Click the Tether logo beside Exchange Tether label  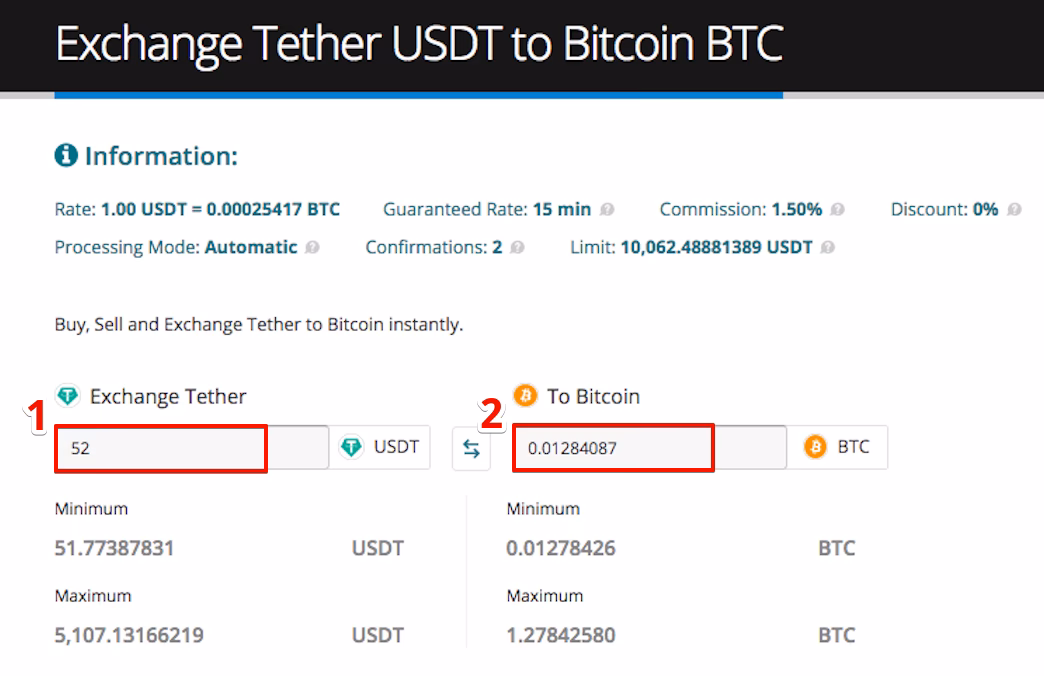pos(67,396)
